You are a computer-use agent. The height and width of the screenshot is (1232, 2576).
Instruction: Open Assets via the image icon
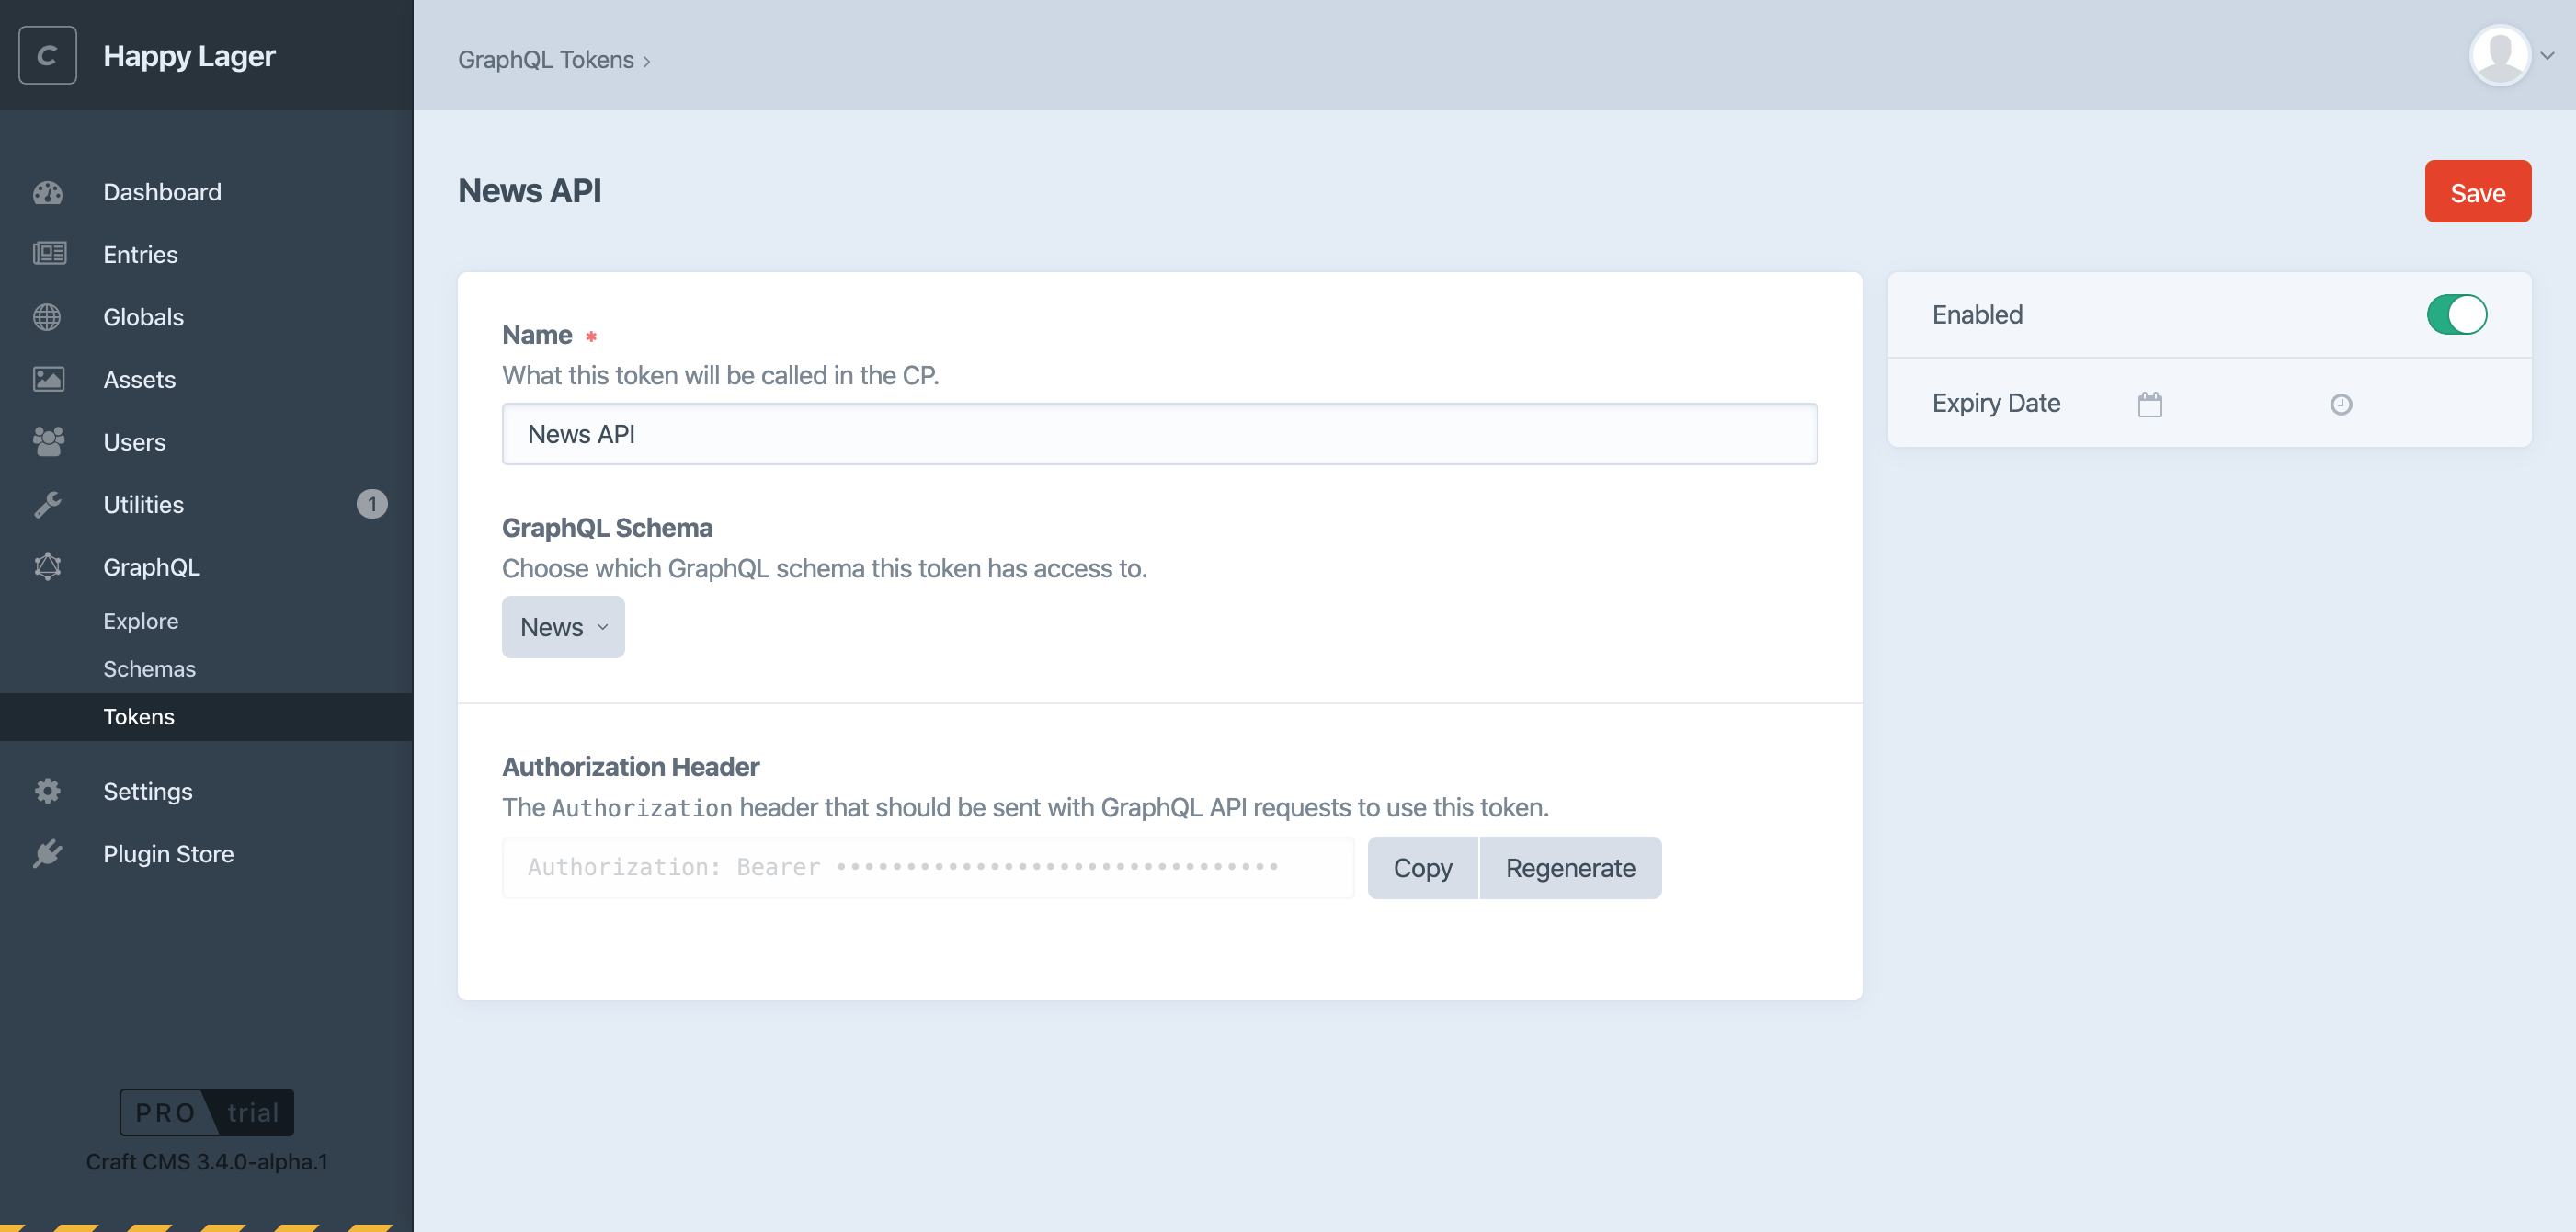coord(47,379)
